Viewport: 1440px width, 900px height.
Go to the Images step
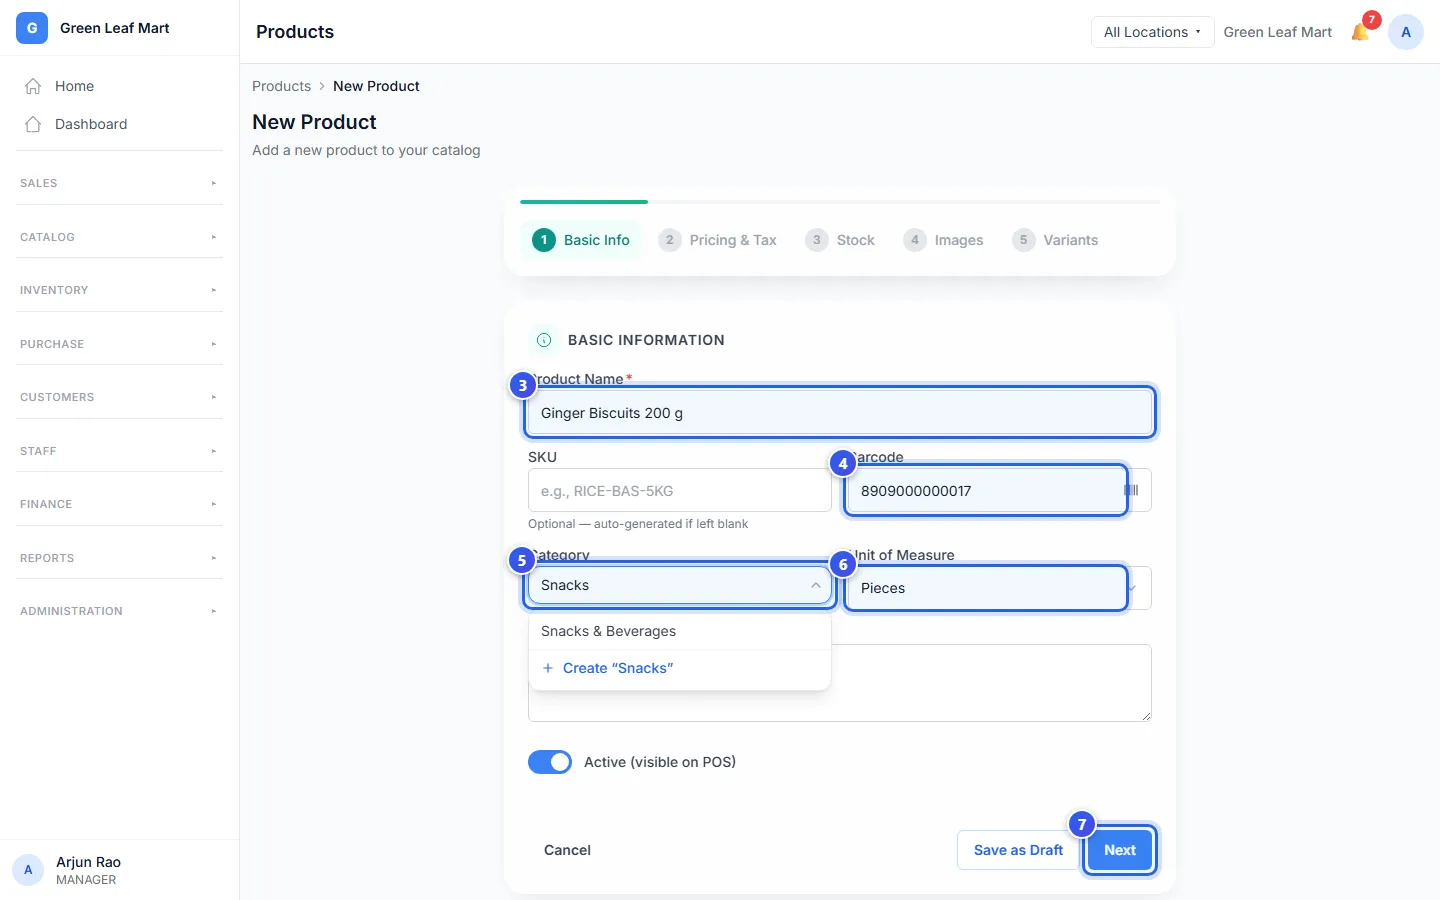tap(943, 240)
